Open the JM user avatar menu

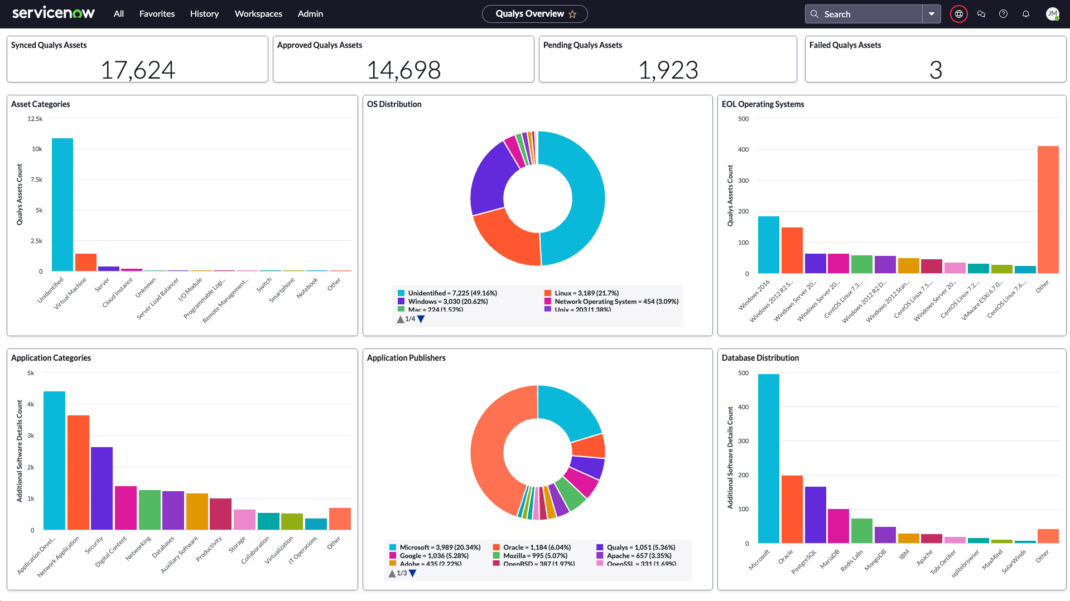1052,14
